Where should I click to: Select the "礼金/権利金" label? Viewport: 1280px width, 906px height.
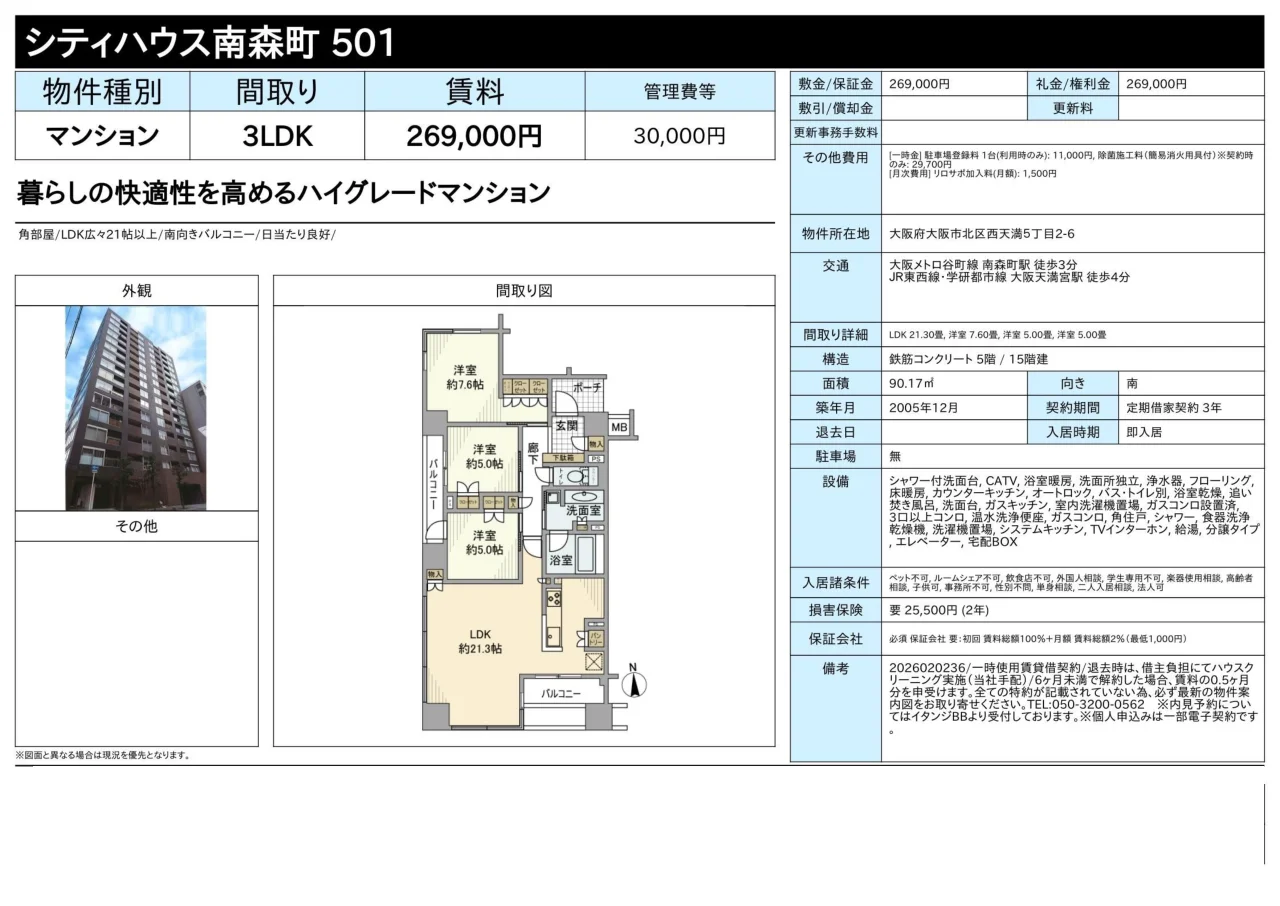(1073, 85)
